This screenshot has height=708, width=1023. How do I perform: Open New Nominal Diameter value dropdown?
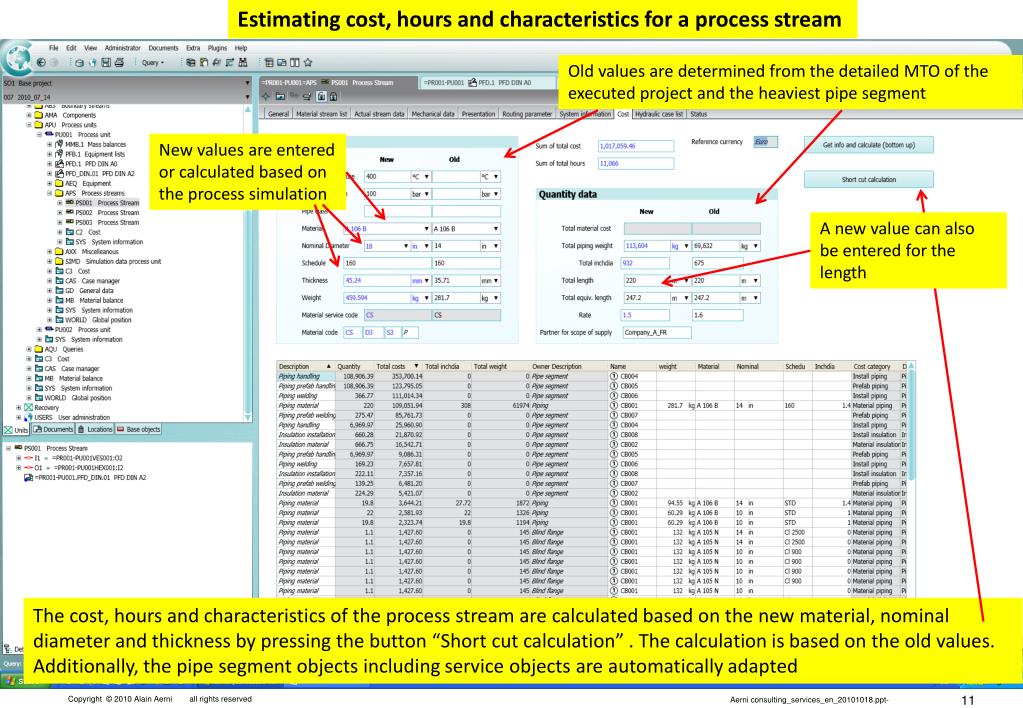405,246
